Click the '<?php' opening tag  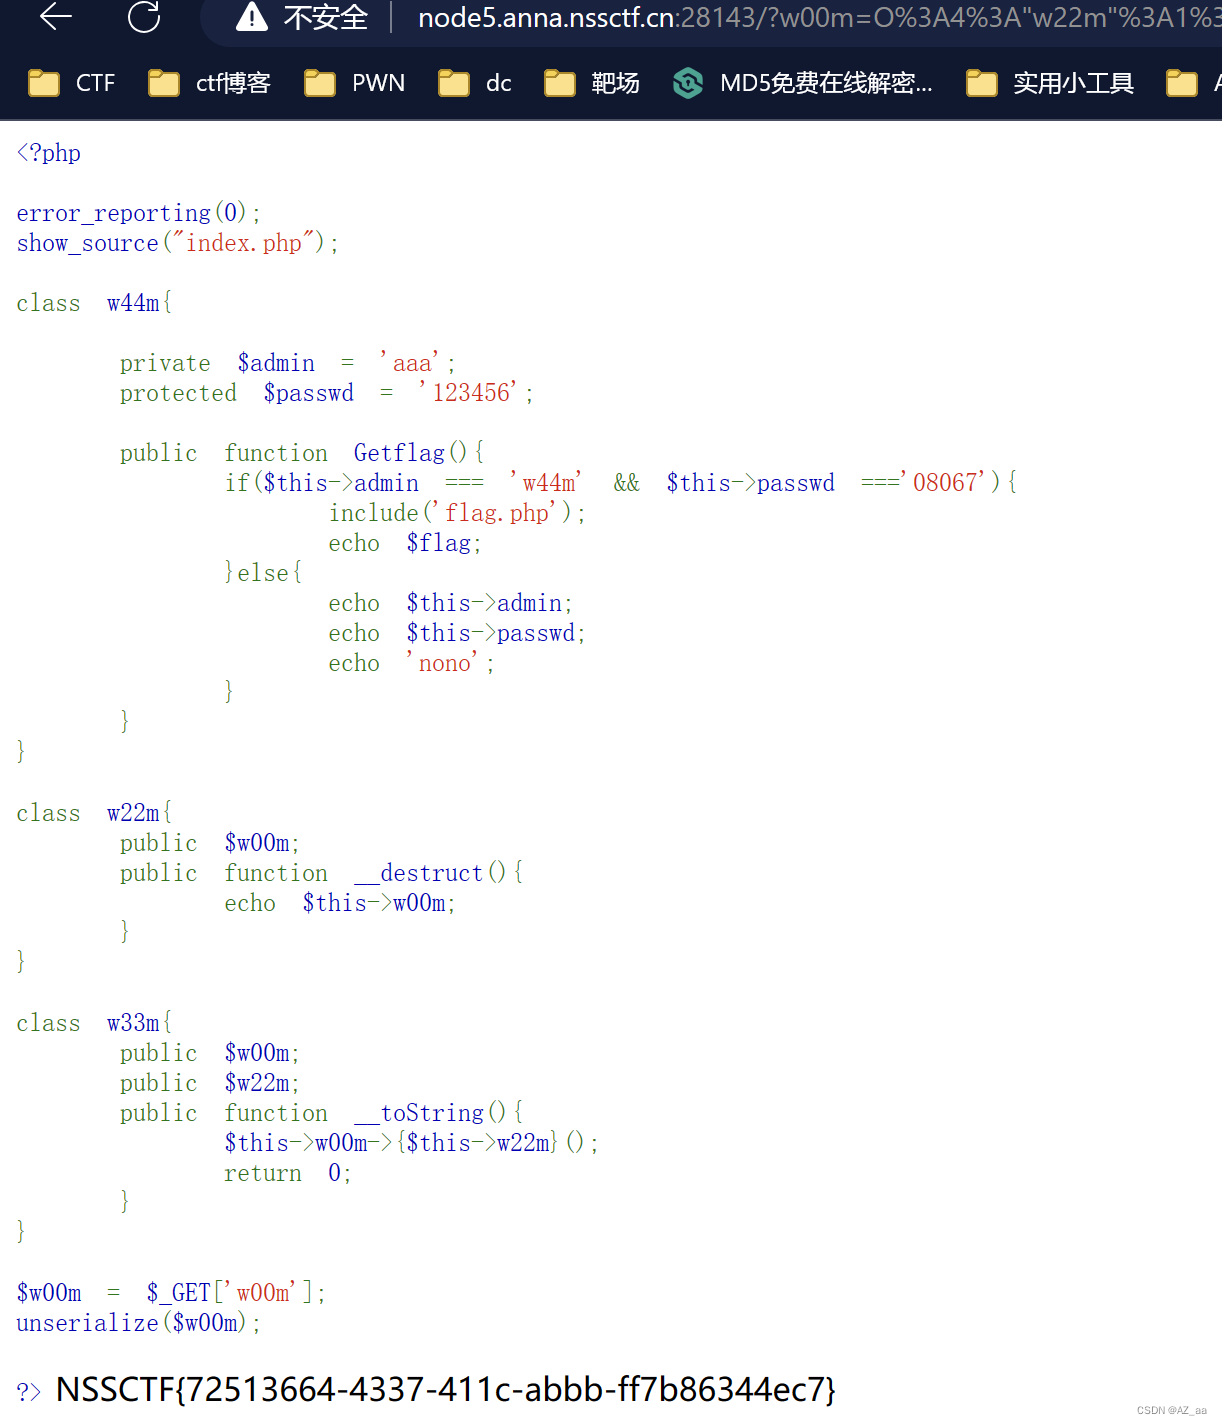49,153
